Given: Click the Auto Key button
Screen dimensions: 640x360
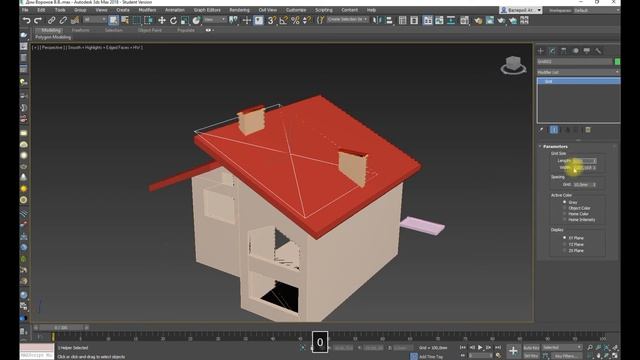Looking at the screenshot, I should [531, 347].
